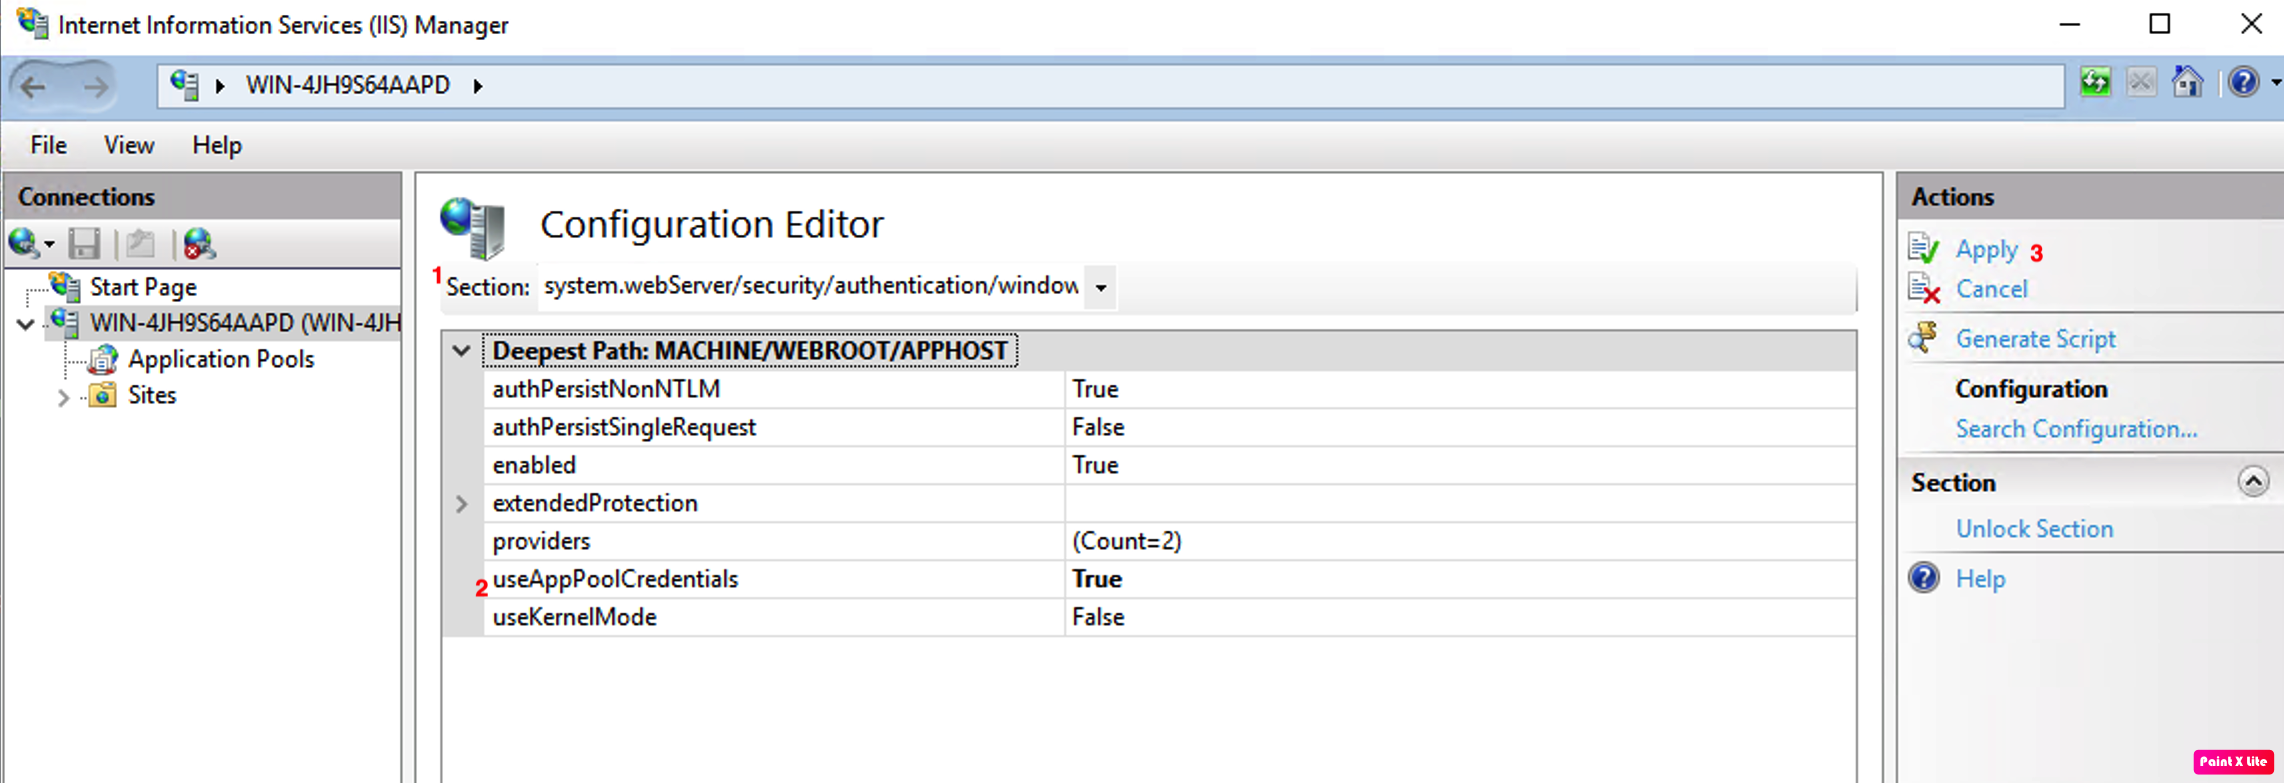This screenshot has width=2284, height=783.
Task: Select Application Pools in the tree
Action: coord(220,359)
